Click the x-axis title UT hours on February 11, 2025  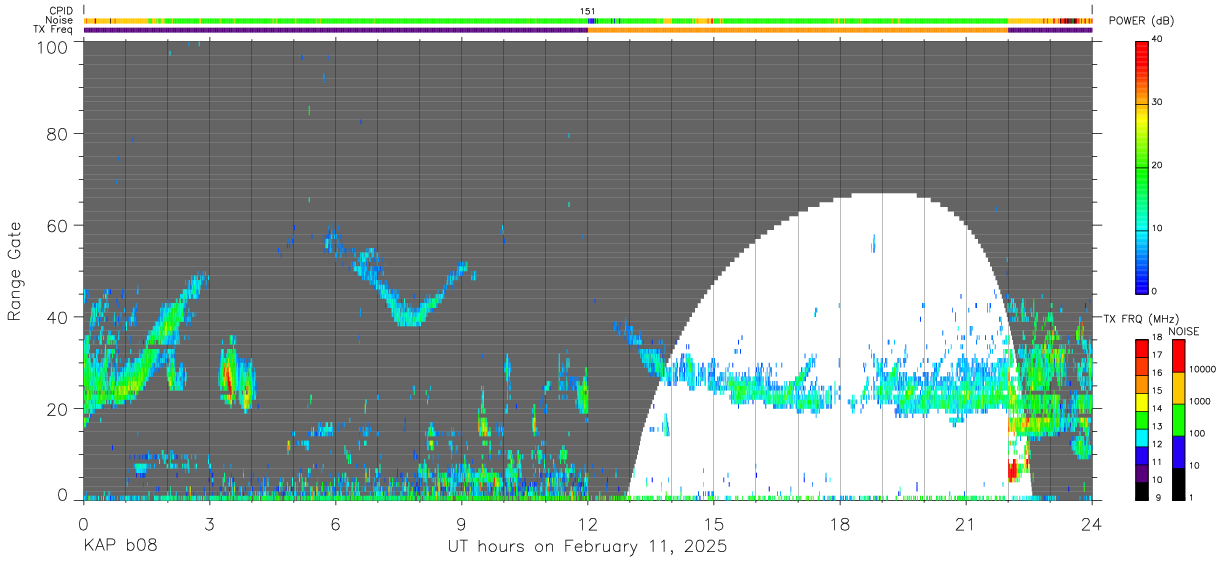[x=587, y=547]
